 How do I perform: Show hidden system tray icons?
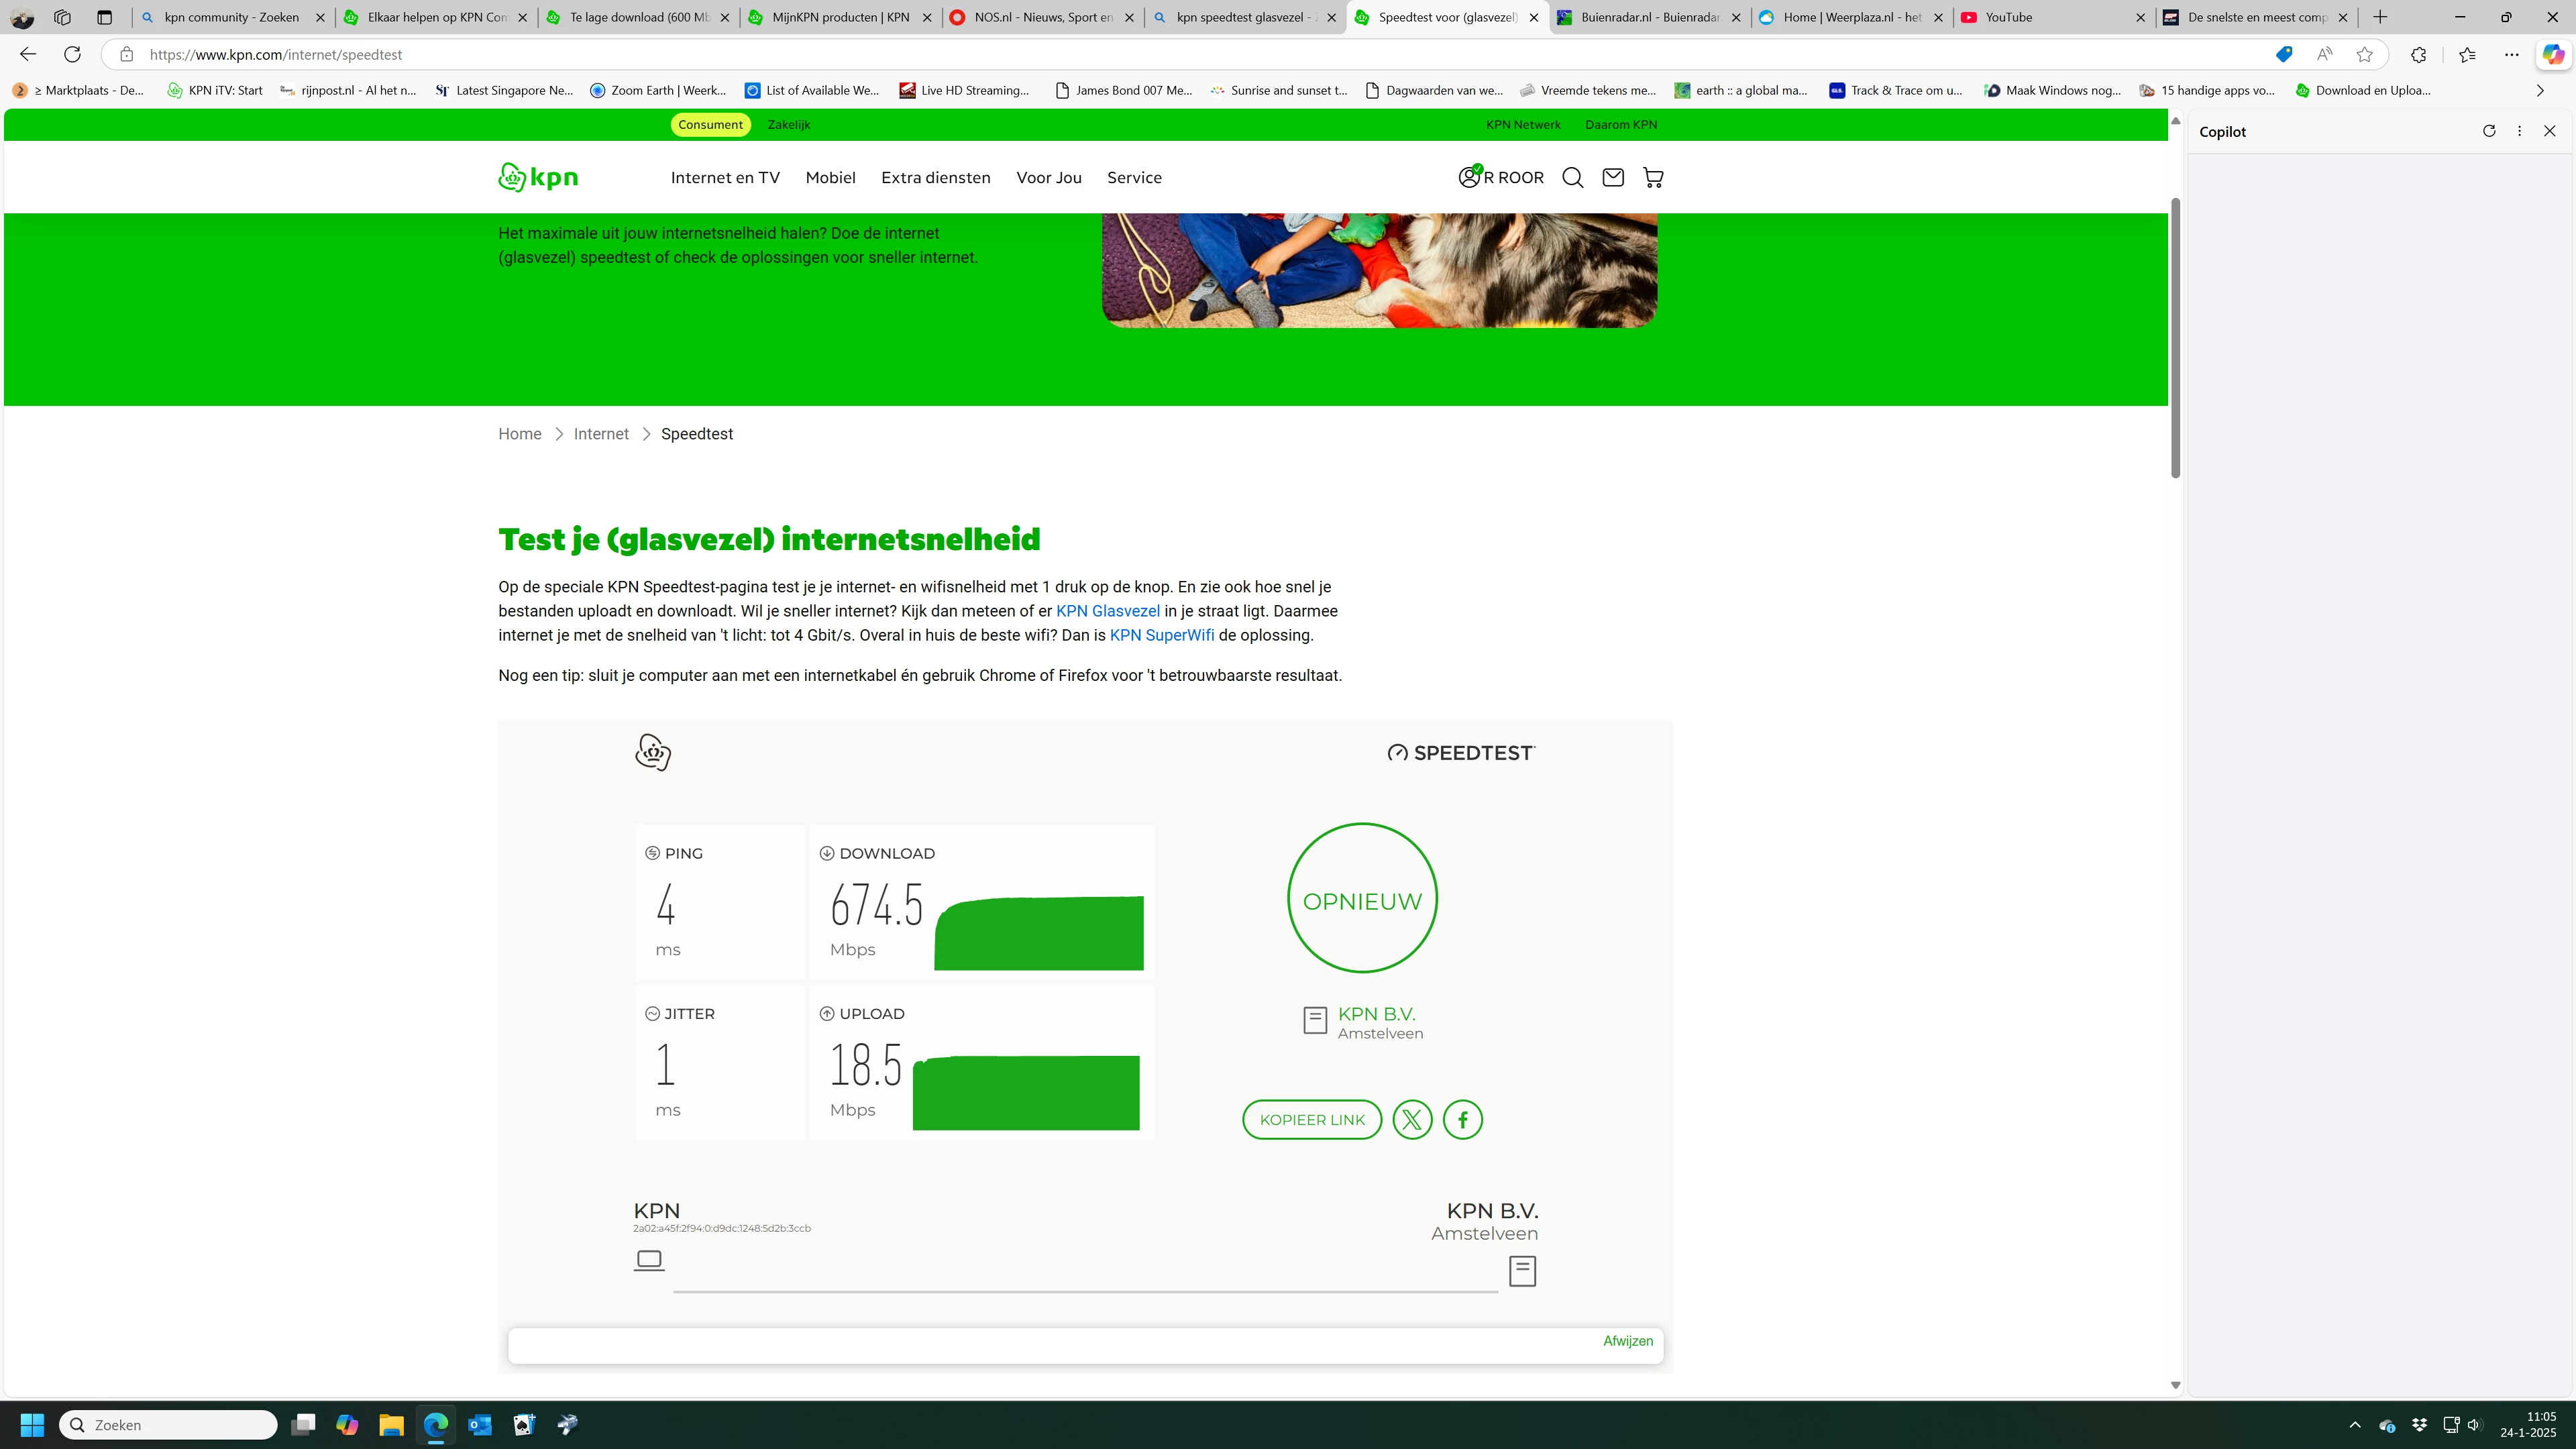pos(2354,1425)
